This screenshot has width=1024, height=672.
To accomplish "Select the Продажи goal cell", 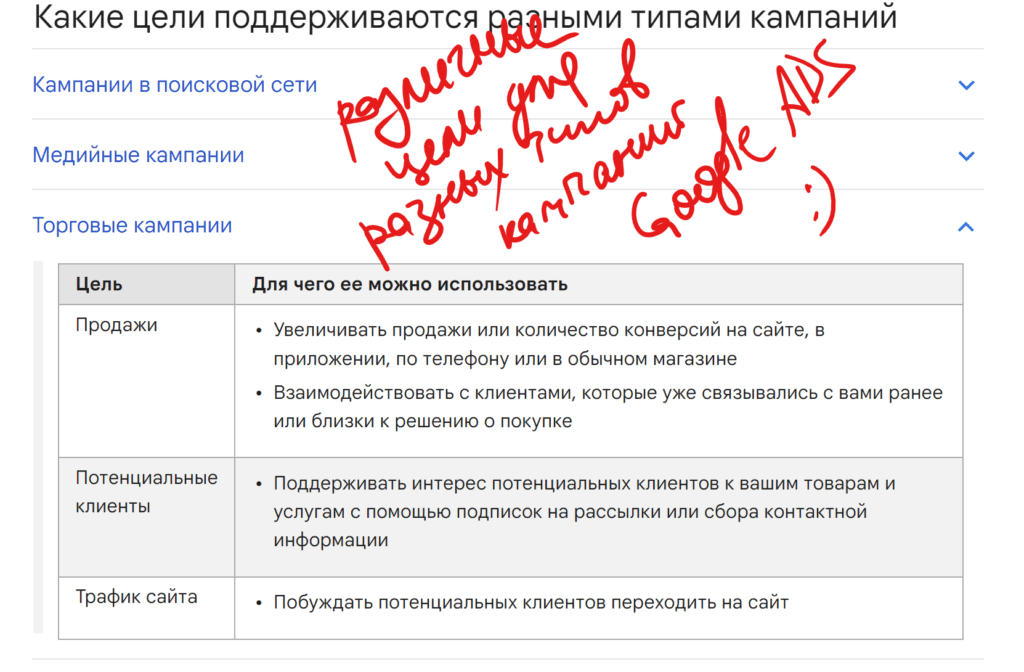I will click(147, 381).
